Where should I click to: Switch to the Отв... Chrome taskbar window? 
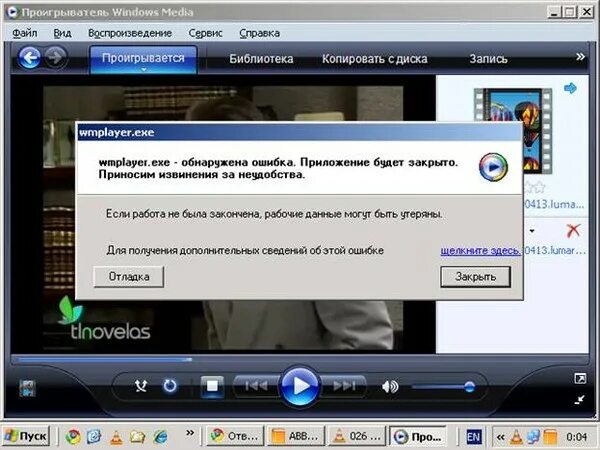[x=235, y=436]
